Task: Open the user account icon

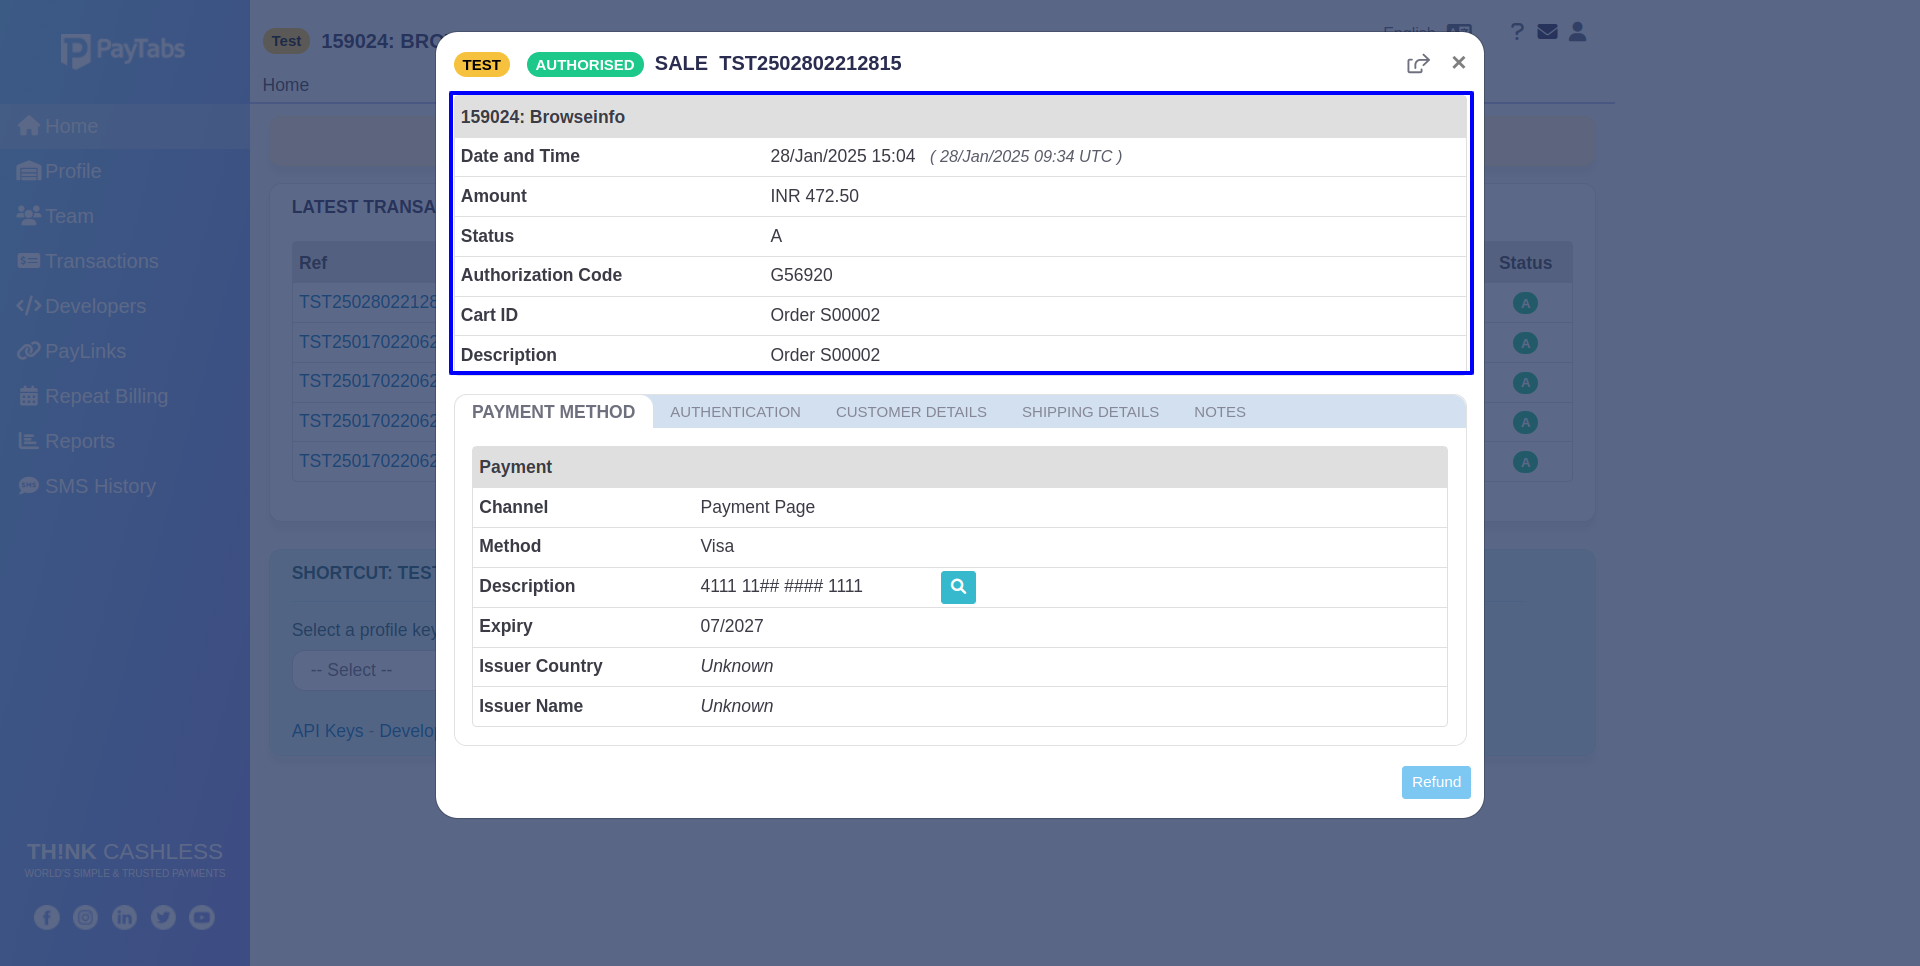Action: (1577, 32)
